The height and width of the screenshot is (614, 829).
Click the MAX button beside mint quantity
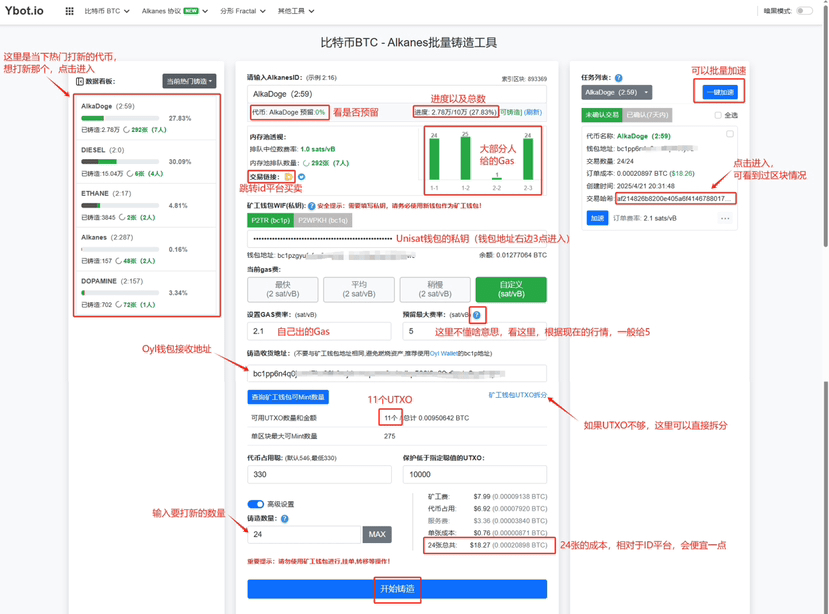pos(377,534)
